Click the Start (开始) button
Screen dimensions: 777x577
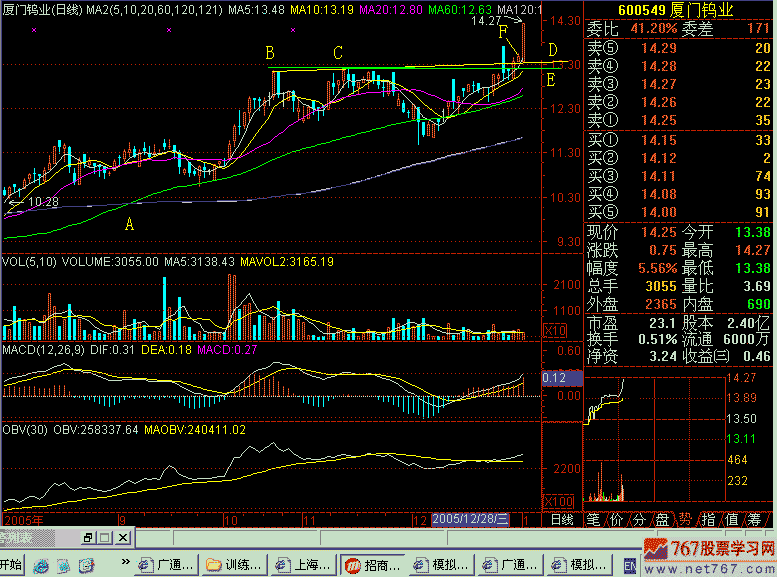11,565
